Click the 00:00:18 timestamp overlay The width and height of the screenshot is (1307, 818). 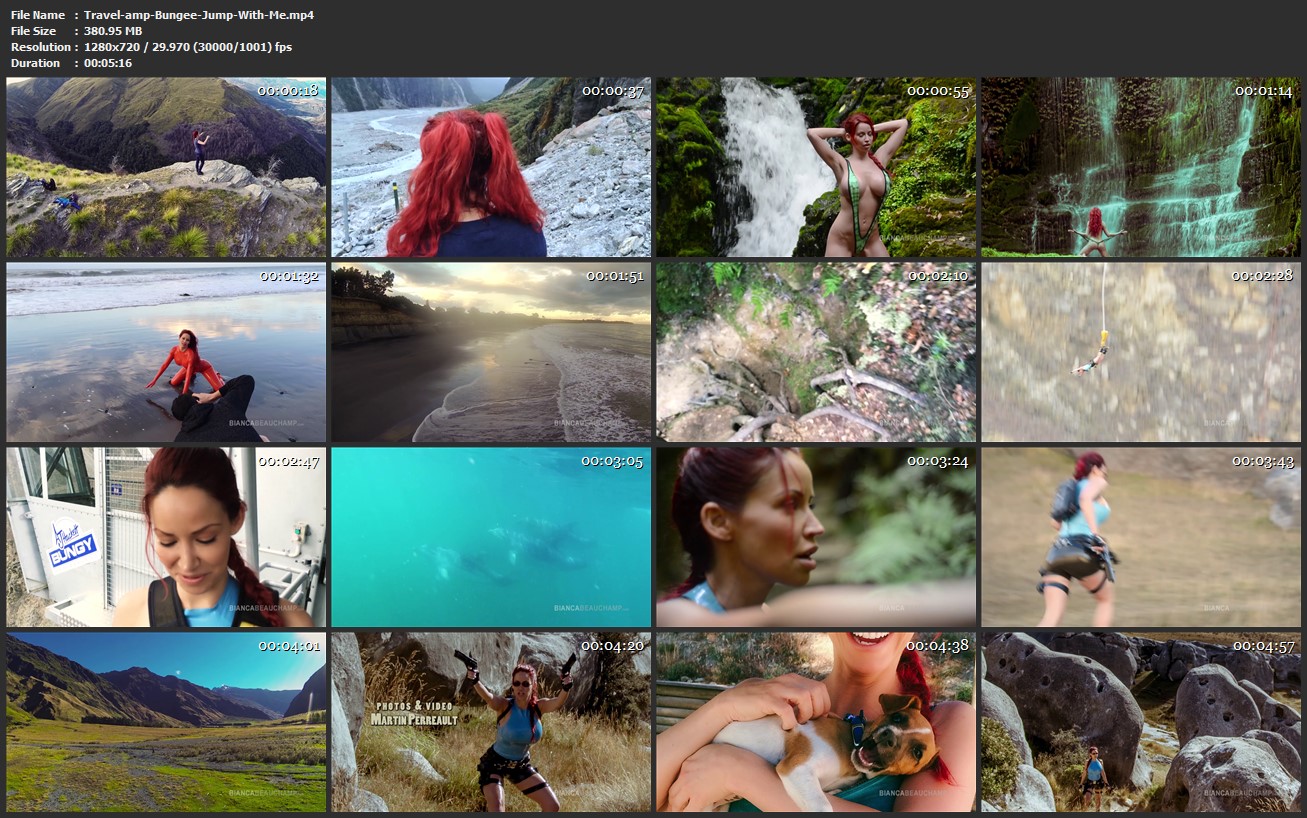click(288, 91)
